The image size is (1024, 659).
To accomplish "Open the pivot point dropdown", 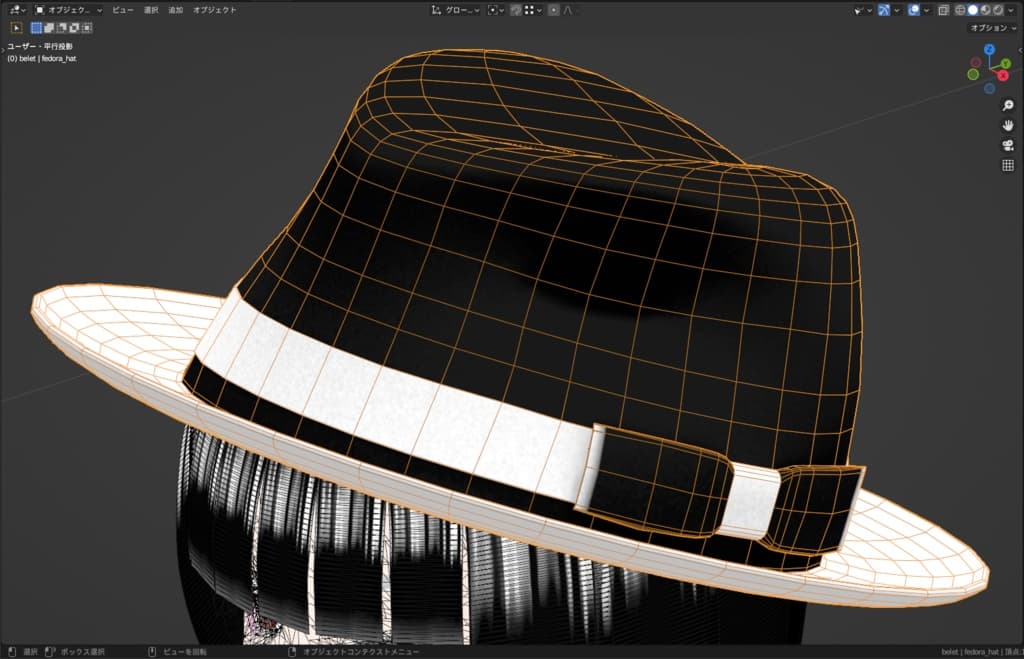I will [496, 10].
